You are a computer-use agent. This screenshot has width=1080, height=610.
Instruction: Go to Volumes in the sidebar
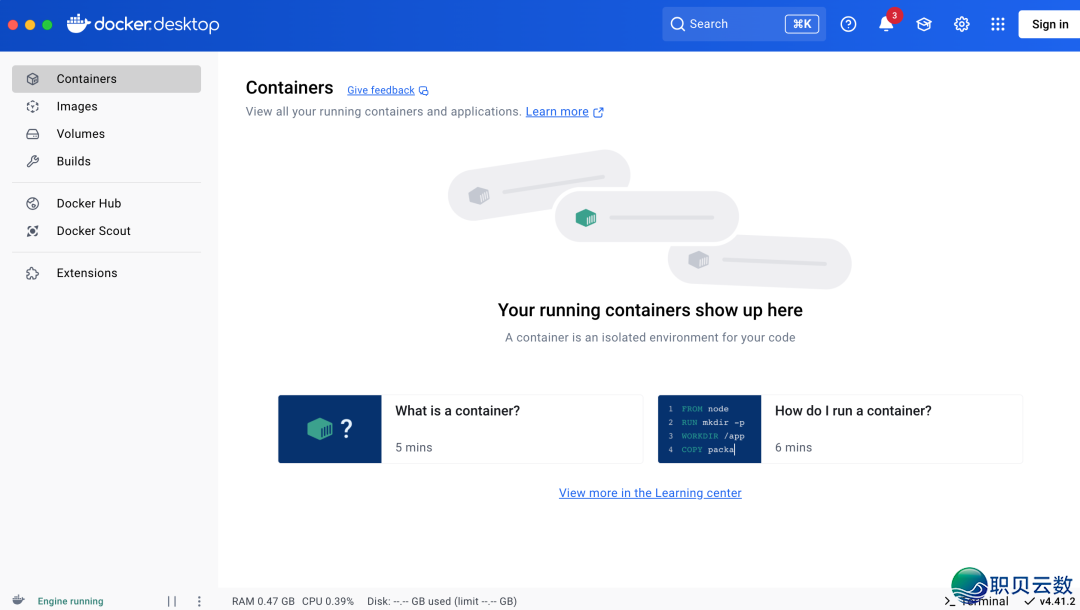click(x=80, y=134)
